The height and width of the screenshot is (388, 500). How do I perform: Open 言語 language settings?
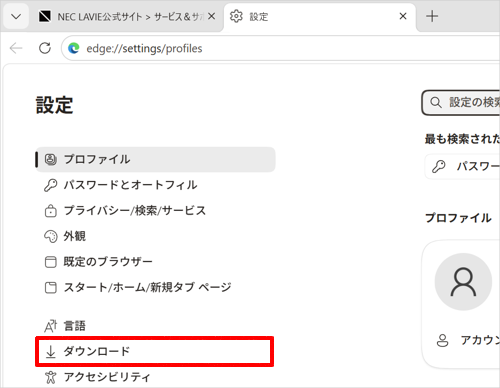[155, 326]
